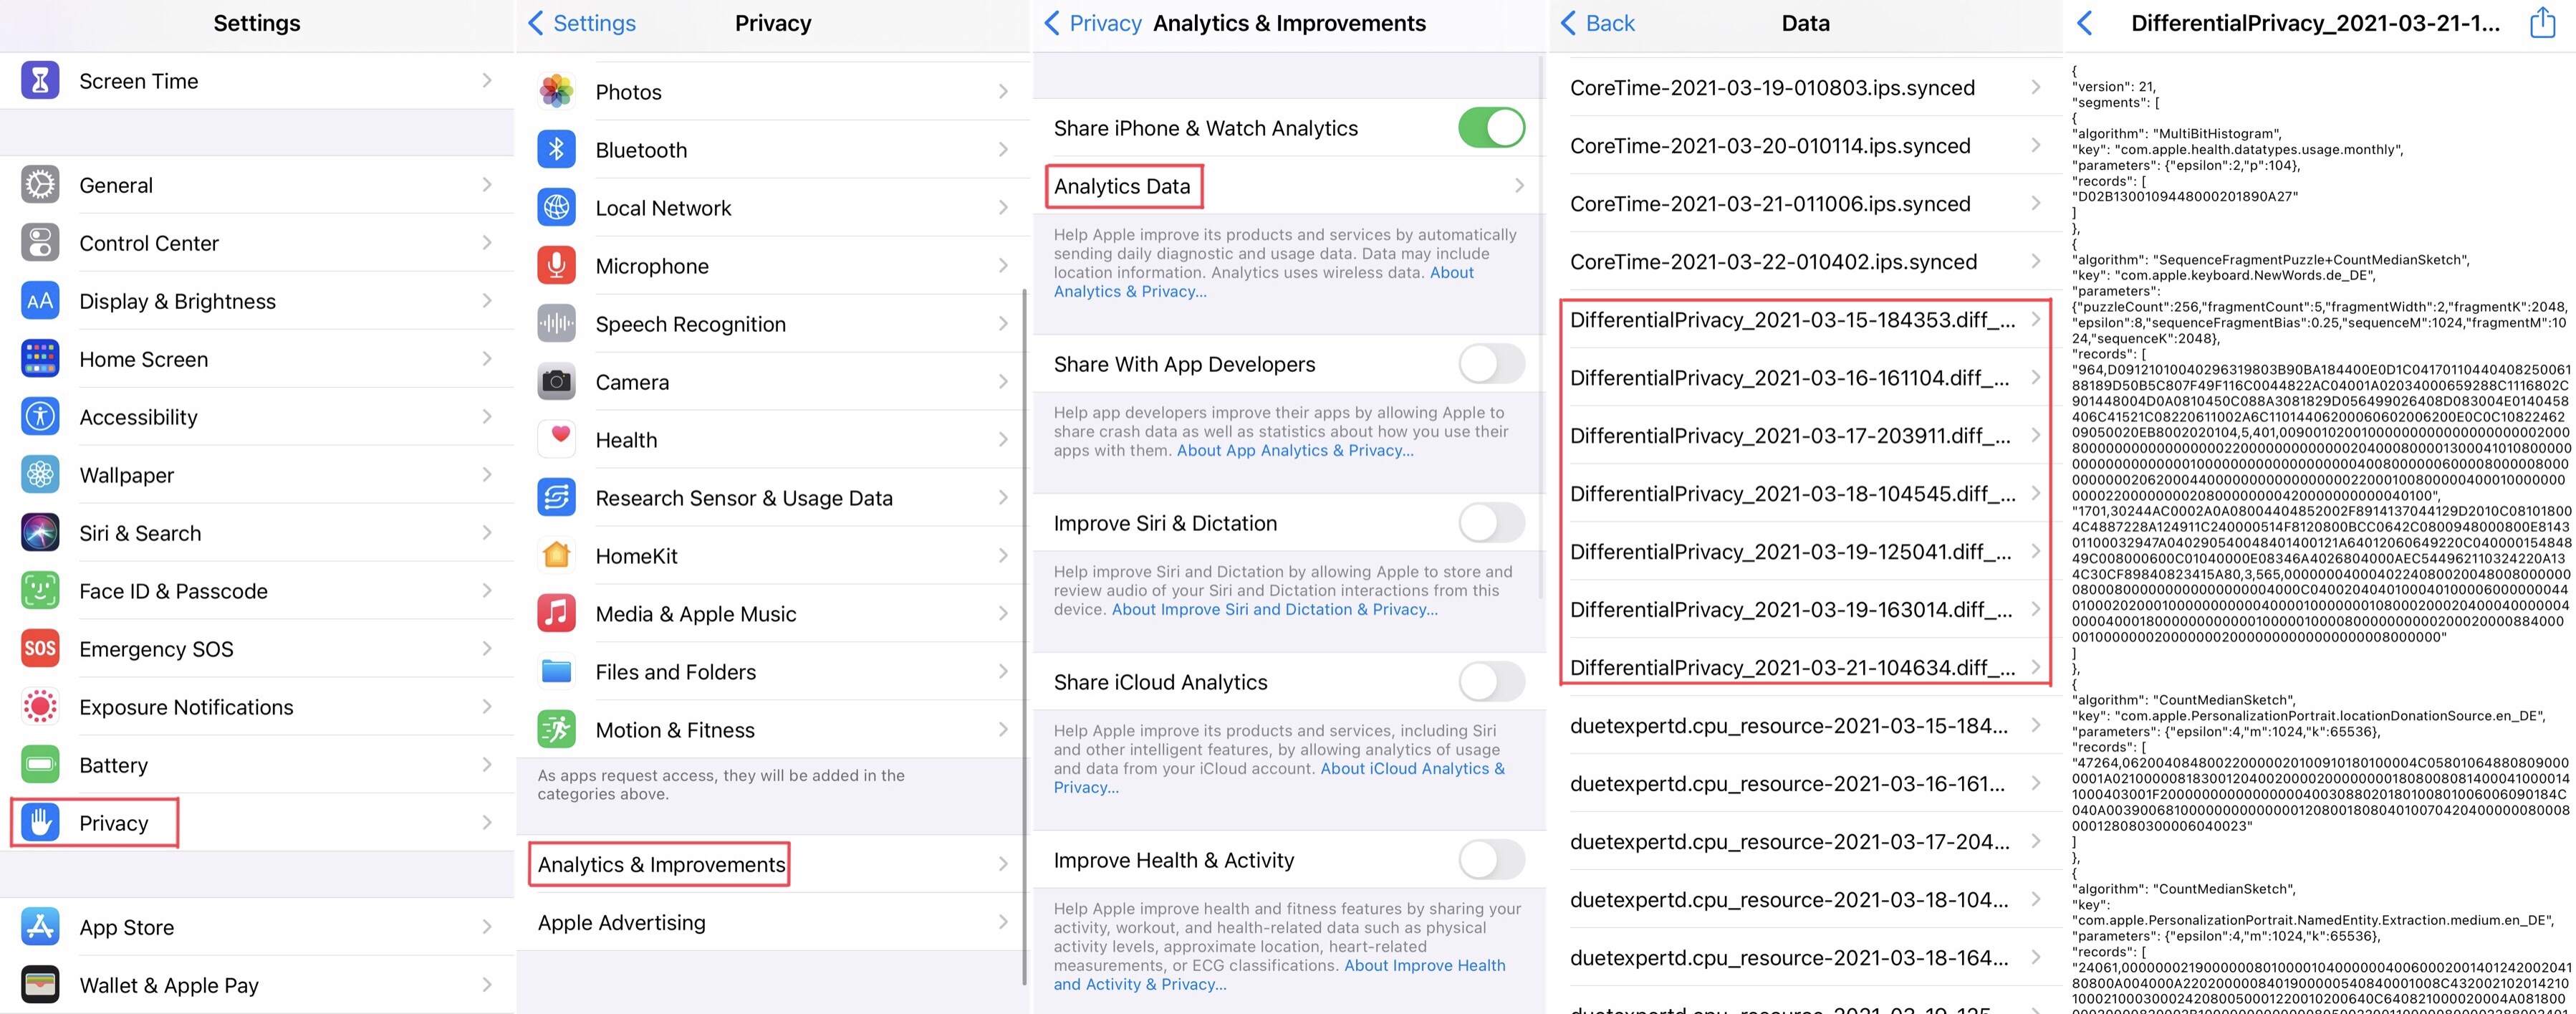Tap the Exposure Notifications icon

40,707
